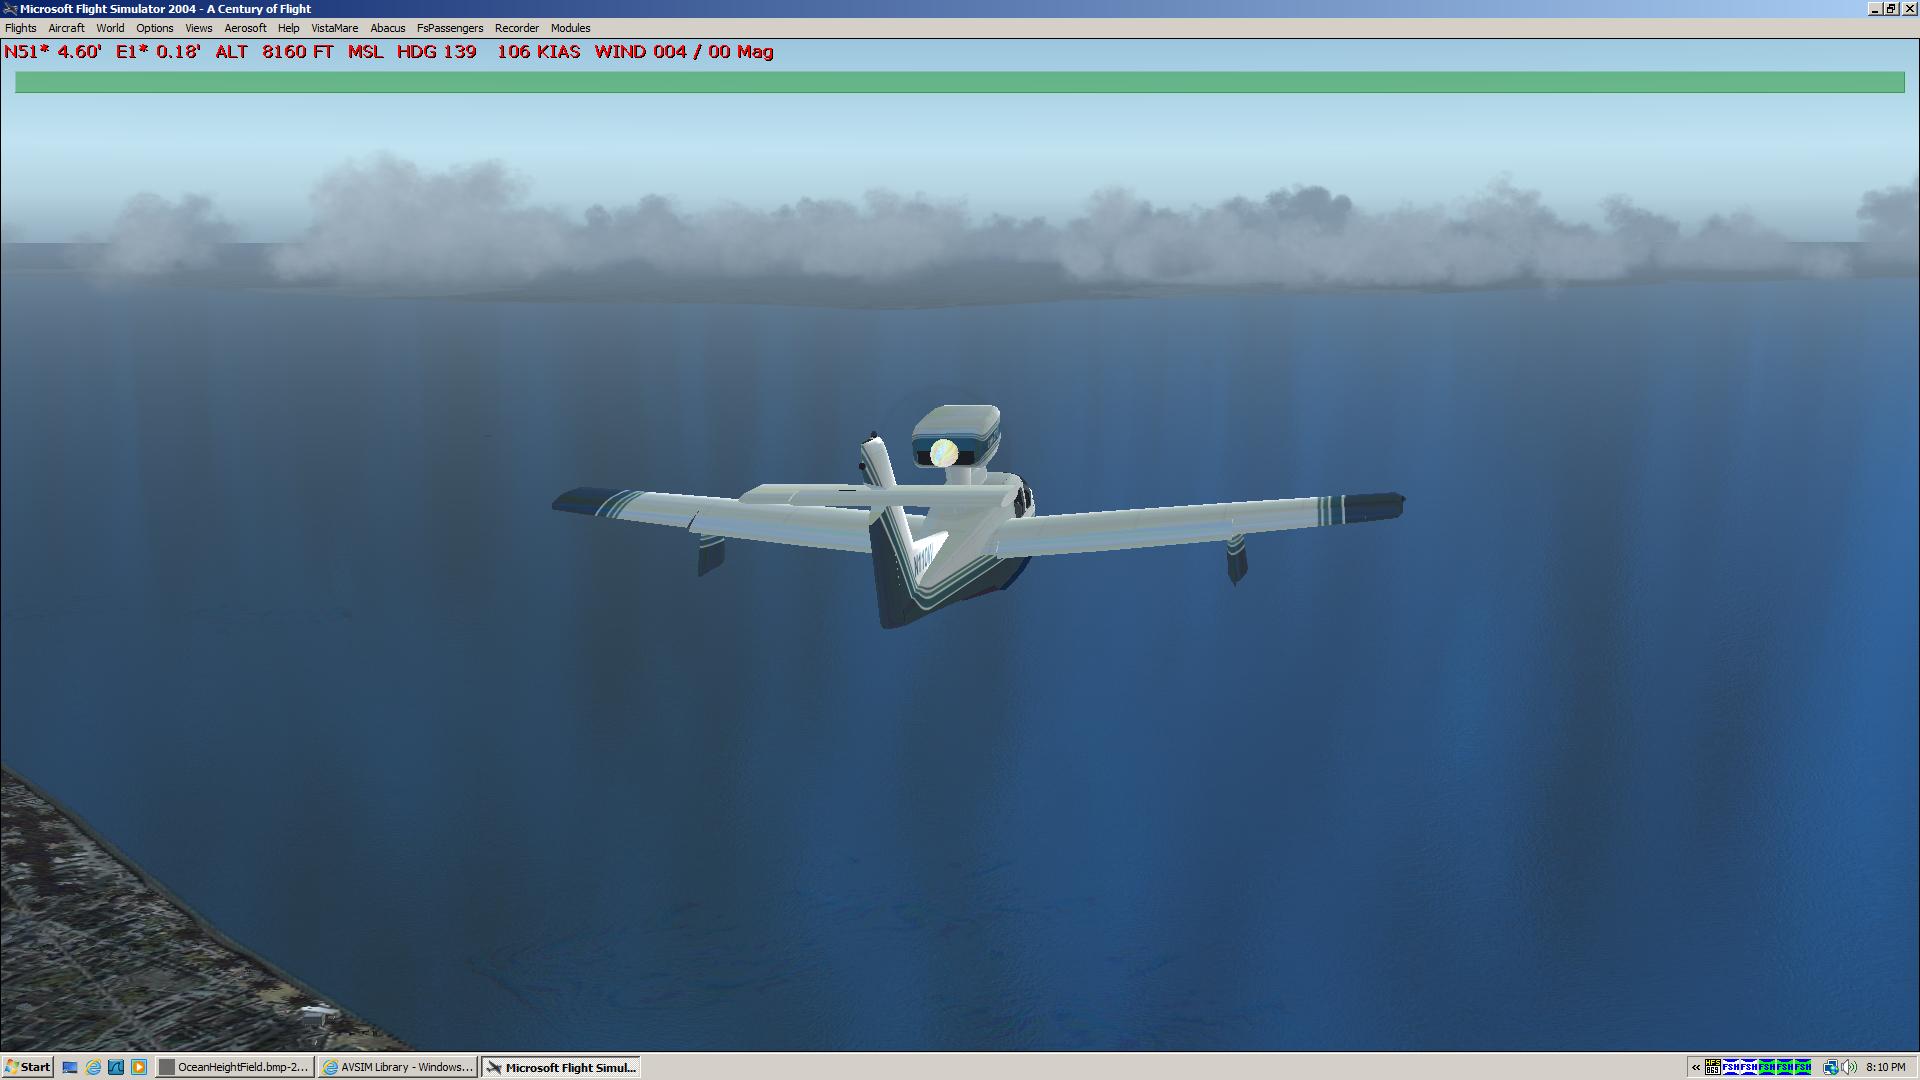1920x1080 pixels.
Task: Click the Windows Start button
Action: pyautogui.click(x=27, y=1067)
